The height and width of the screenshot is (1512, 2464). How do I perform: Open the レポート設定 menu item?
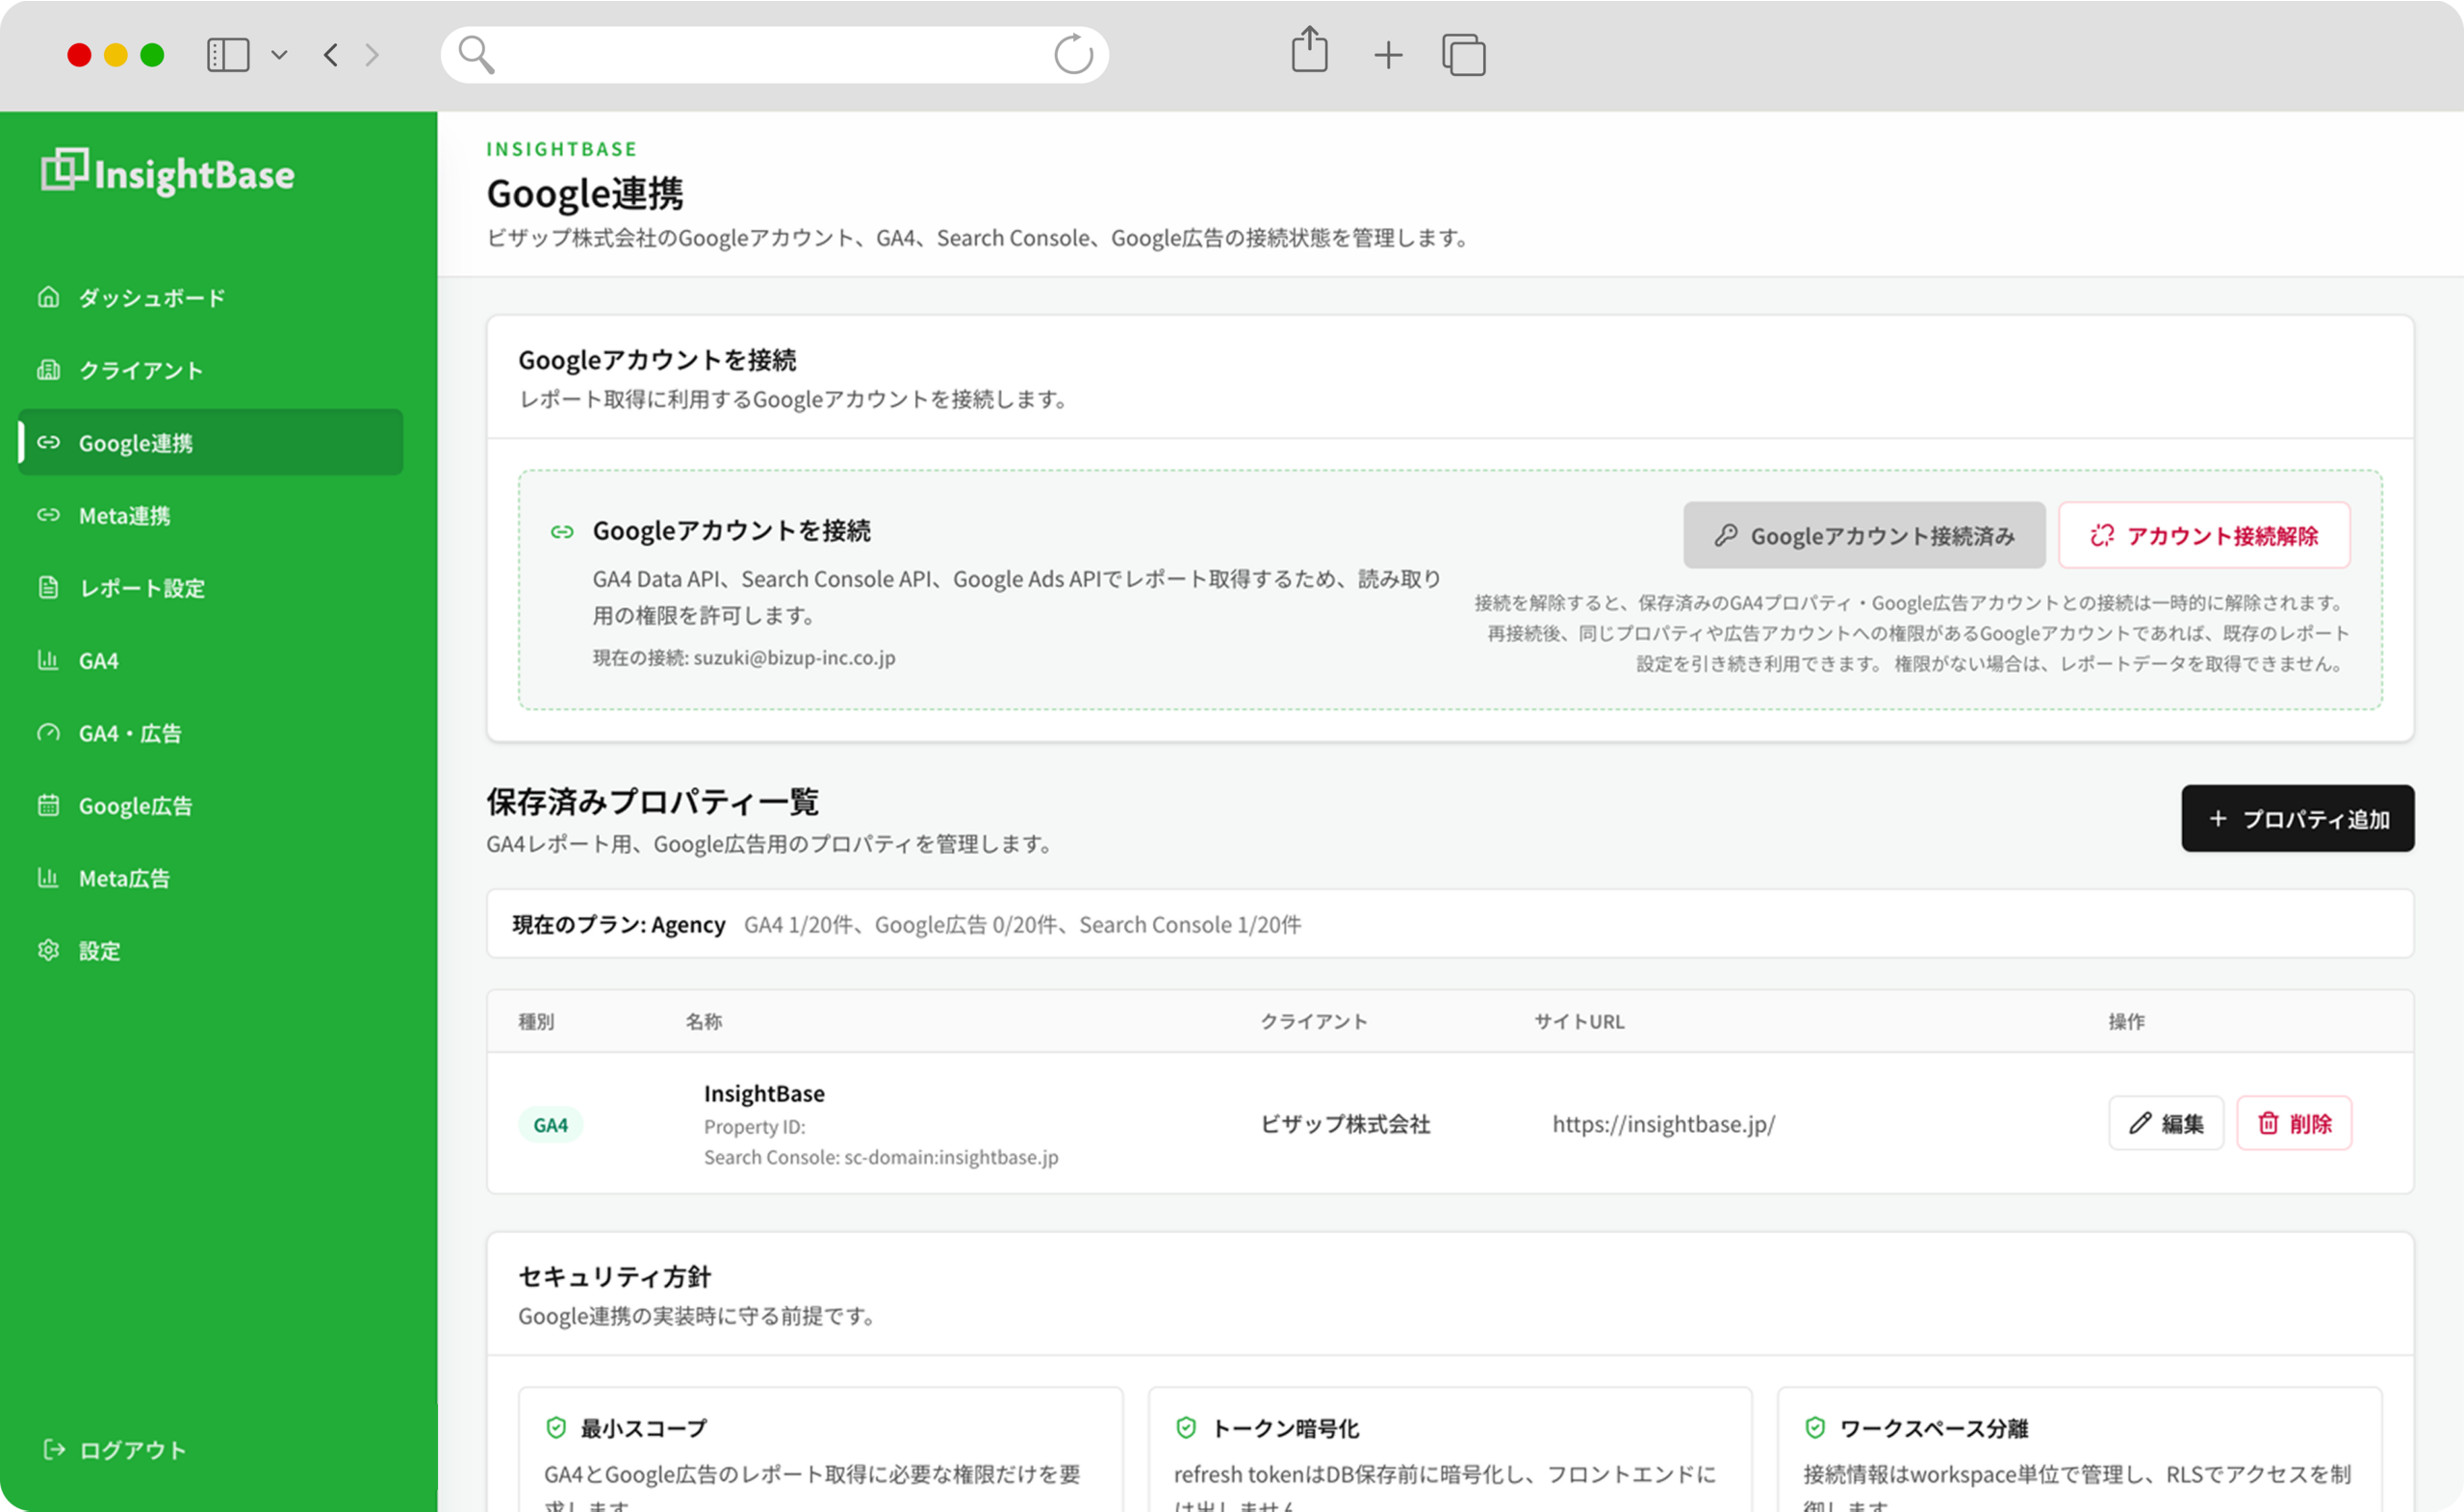pos(211,587)
